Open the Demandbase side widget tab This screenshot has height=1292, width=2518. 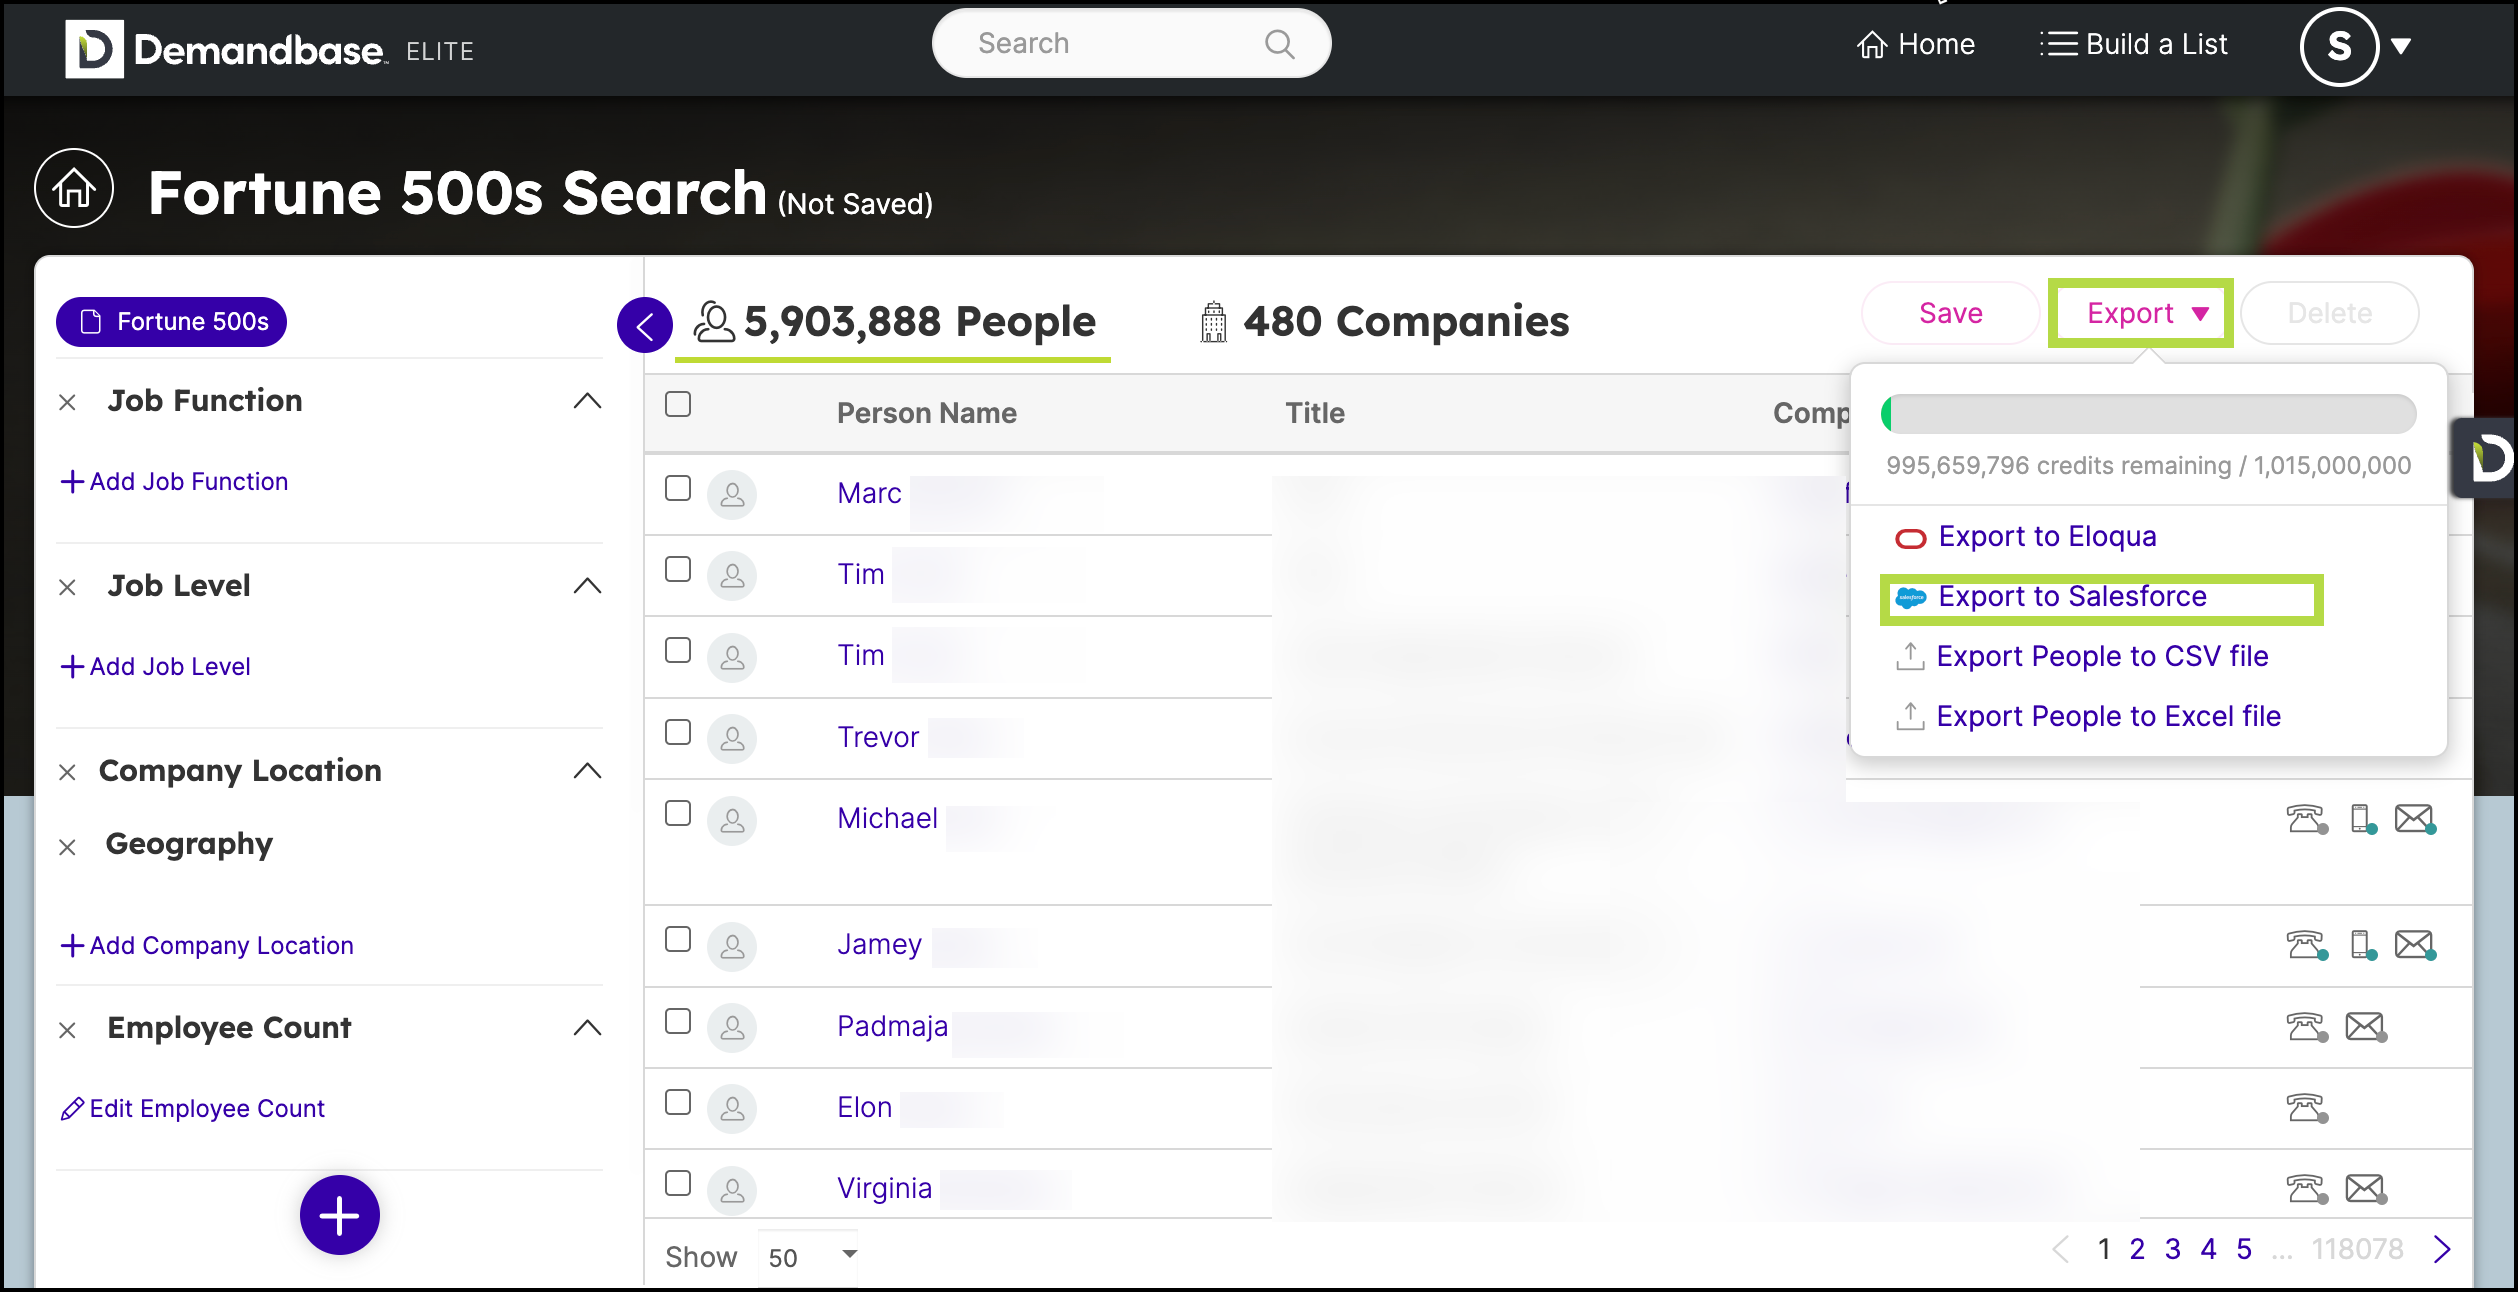pos(2485,458)
